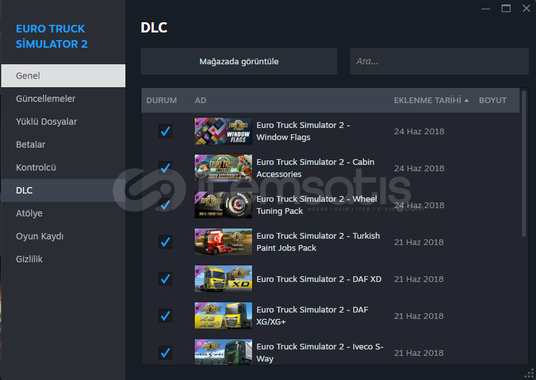The height and width of the screenshot is (380, 536).
Task: Click the date of the Window Flags row
Action: pyautogui.click(x=419, y=132)
